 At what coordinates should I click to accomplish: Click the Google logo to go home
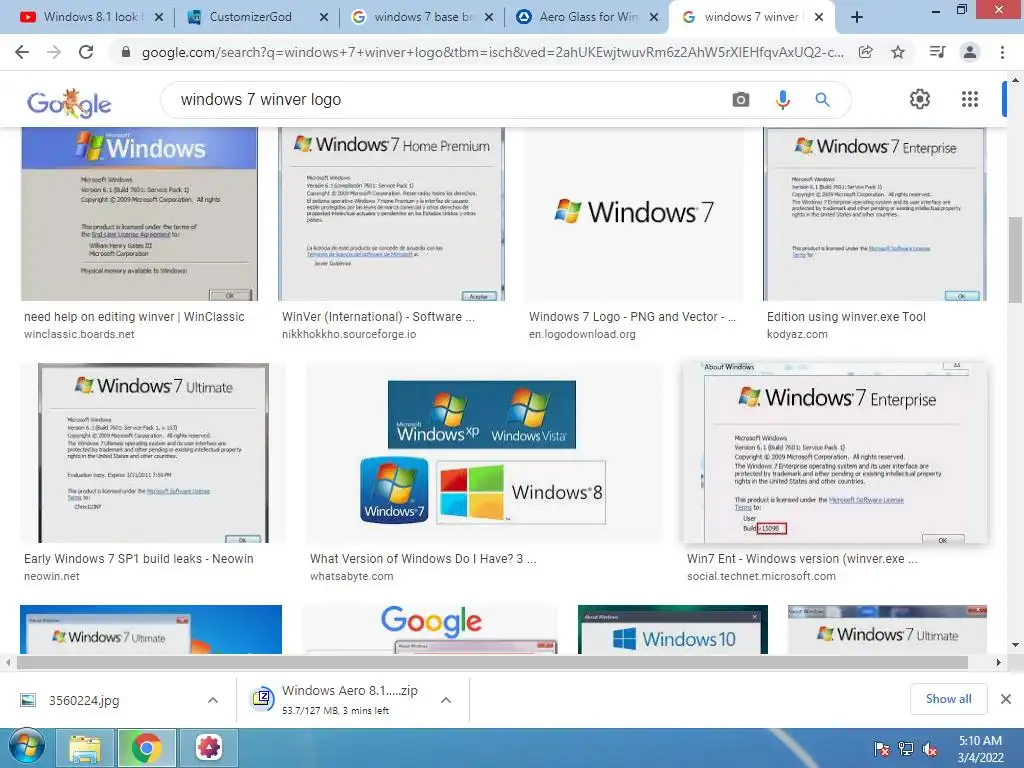coord(69,103)
